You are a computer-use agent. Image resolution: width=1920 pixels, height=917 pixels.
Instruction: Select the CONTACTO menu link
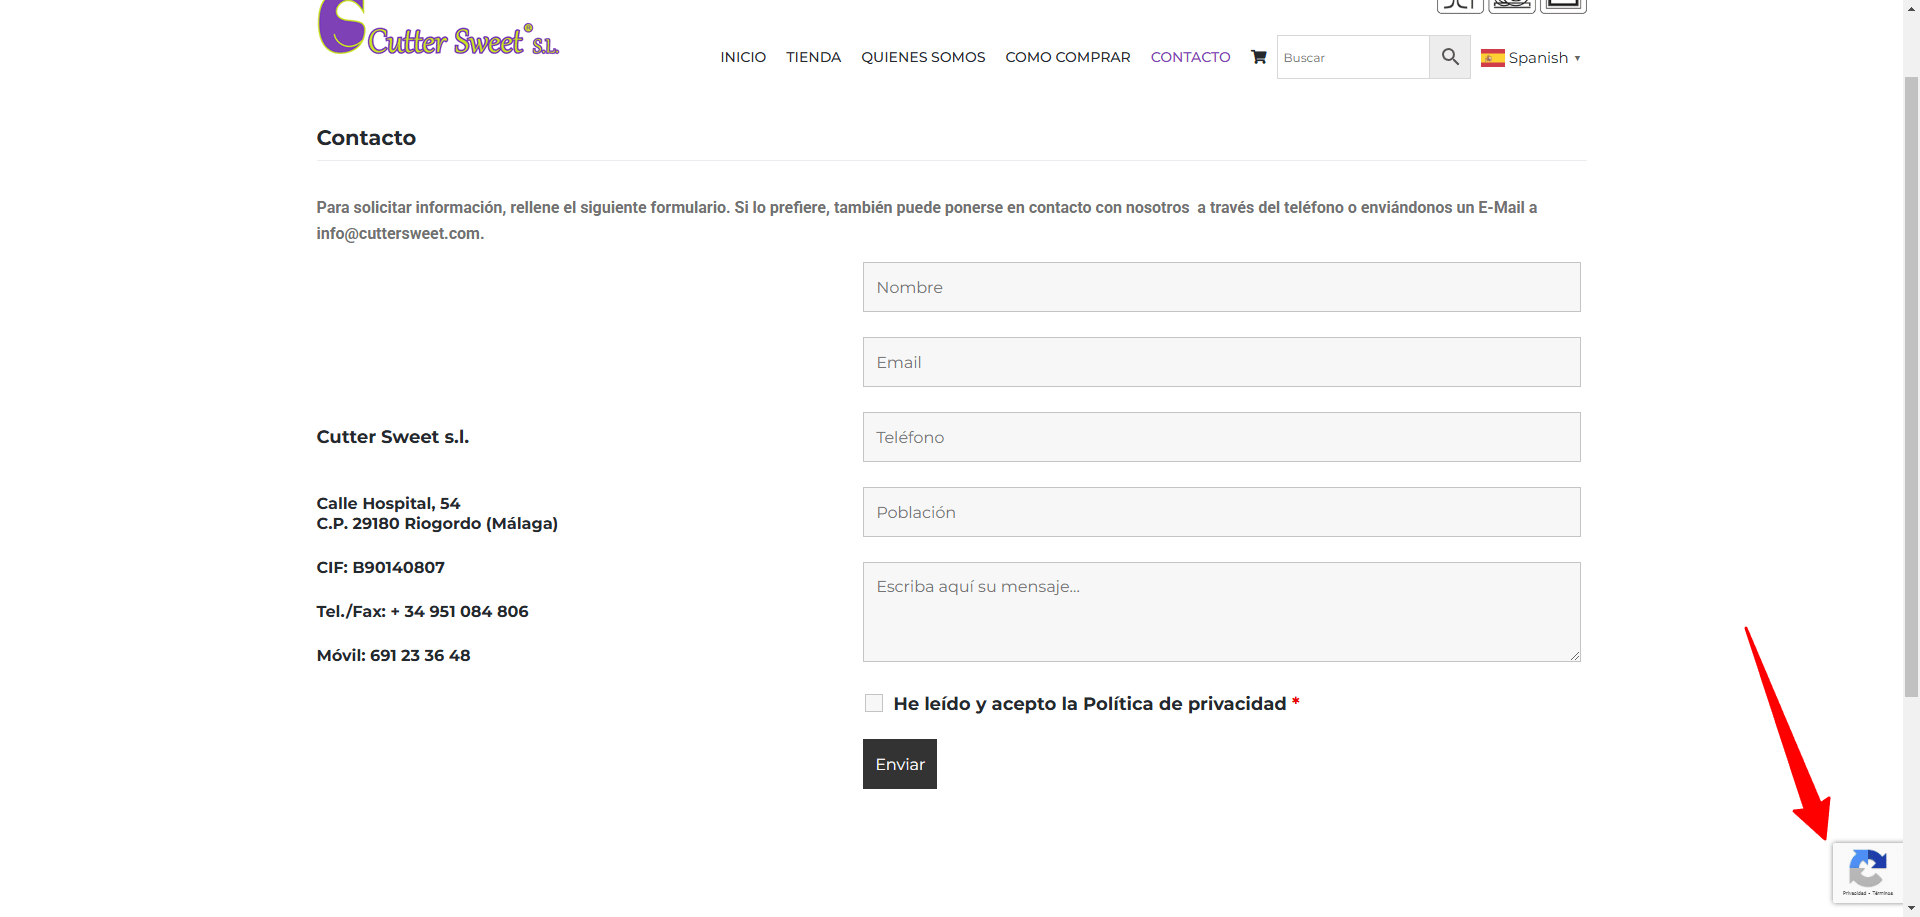[1190, 57]
